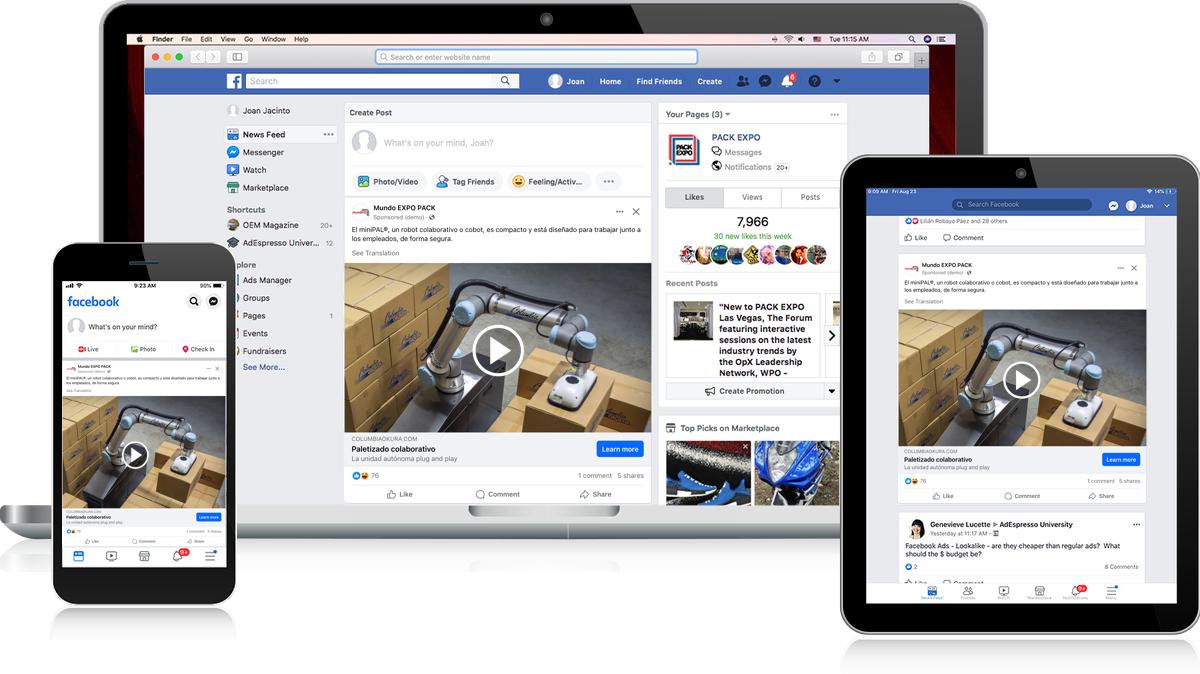Image resolution: width=1200 pixels, height=674 pixels.
Task: Tap the Messenger icon in tablet header
Action: tap(1113, 205)
